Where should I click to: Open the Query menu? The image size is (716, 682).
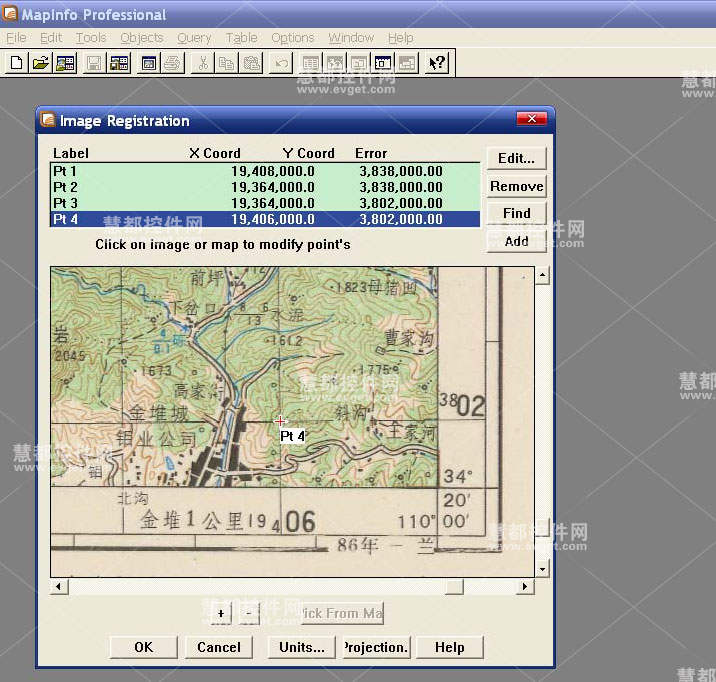(x=194, y=38)
